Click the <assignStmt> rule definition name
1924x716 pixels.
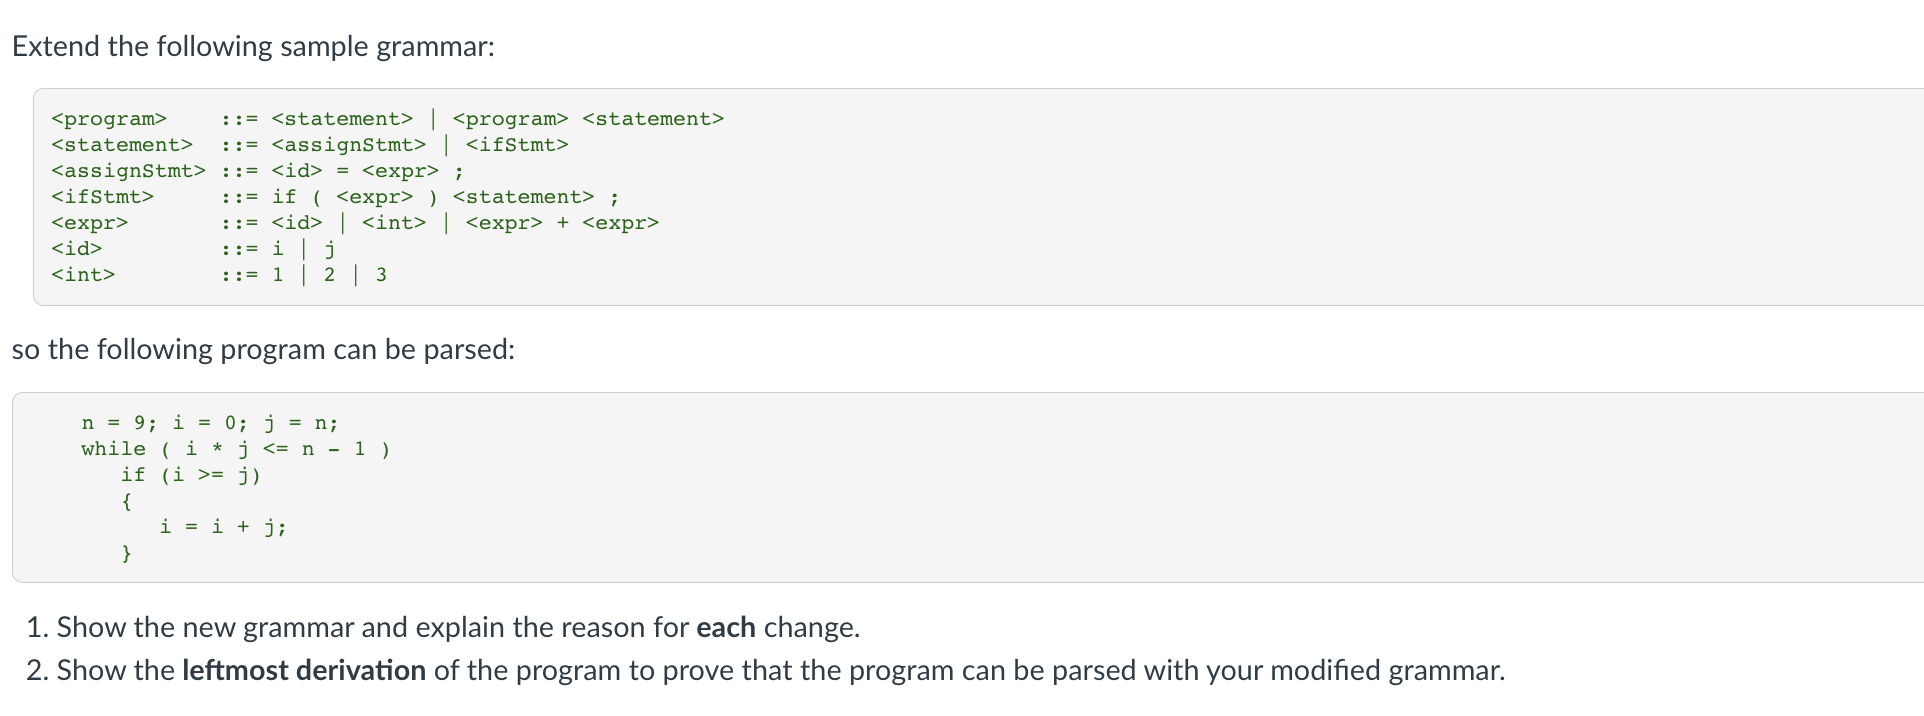click(x=128, y=171)
